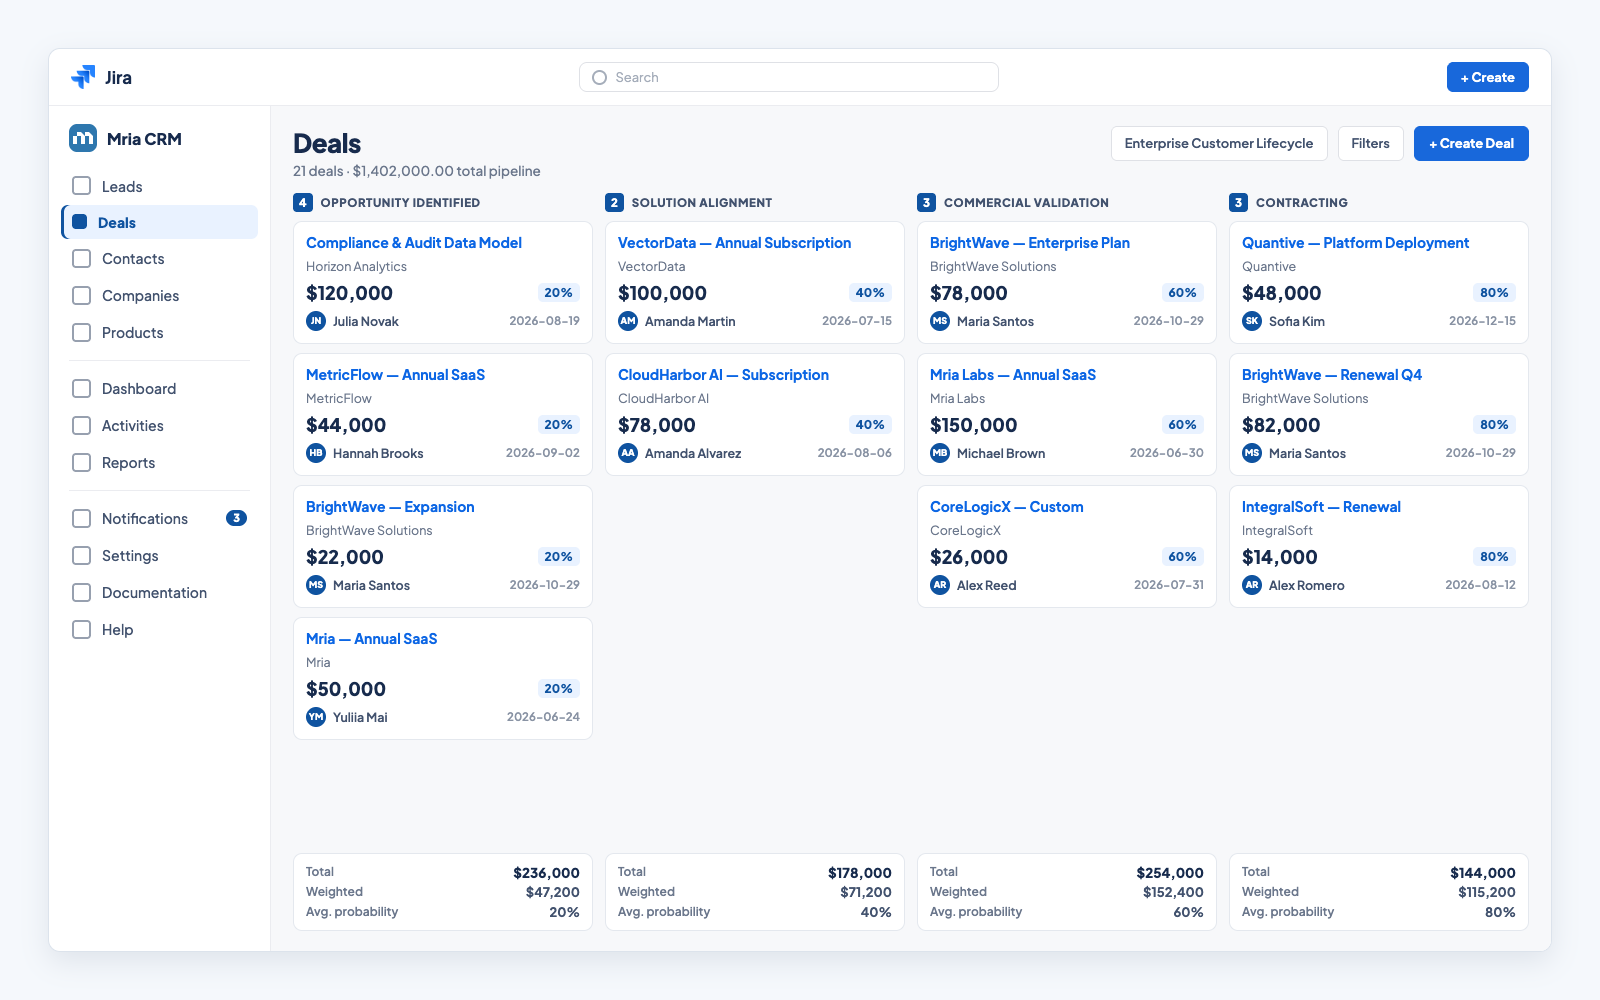The height and width of the screenshot is (1000, 1600).
Task: Click the 60% badge on CoreLogicX deal
Action: click(x=1182, y=557)
